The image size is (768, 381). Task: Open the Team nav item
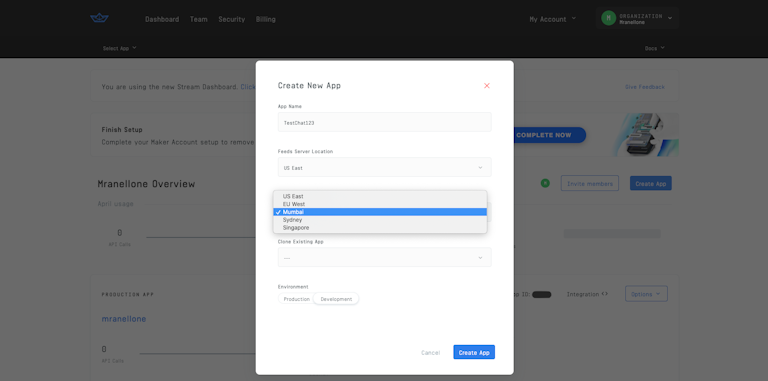[199, 19]
